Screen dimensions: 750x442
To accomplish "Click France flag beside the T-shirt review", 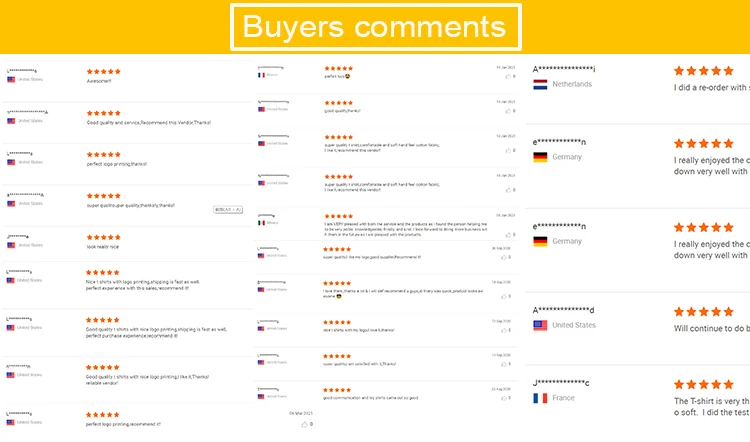I will (540, 397).
